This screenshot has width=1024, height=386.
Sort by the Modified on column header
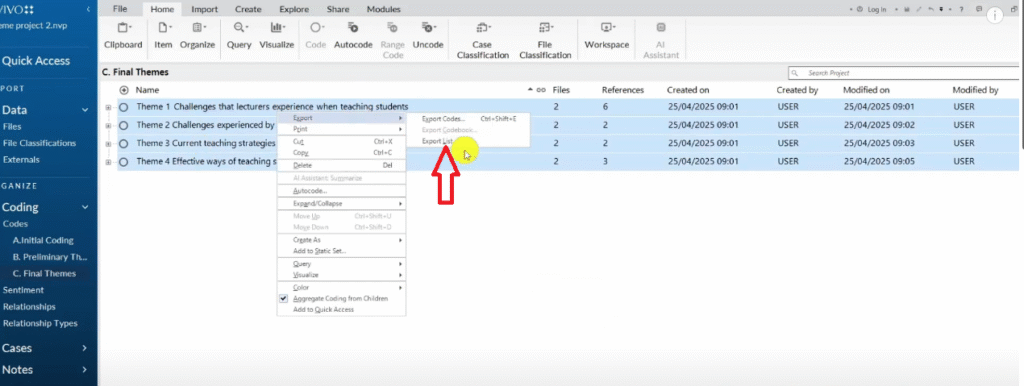tap(866, 90)
